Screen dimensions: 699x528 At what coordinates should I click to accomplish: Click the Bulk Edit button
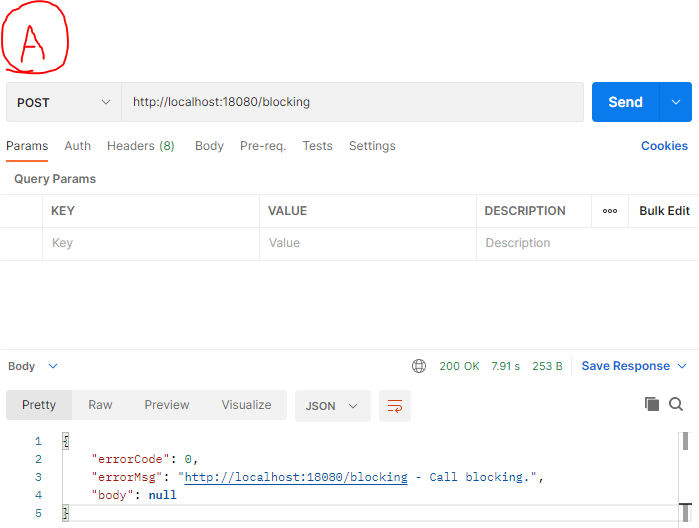click(664, 210)
